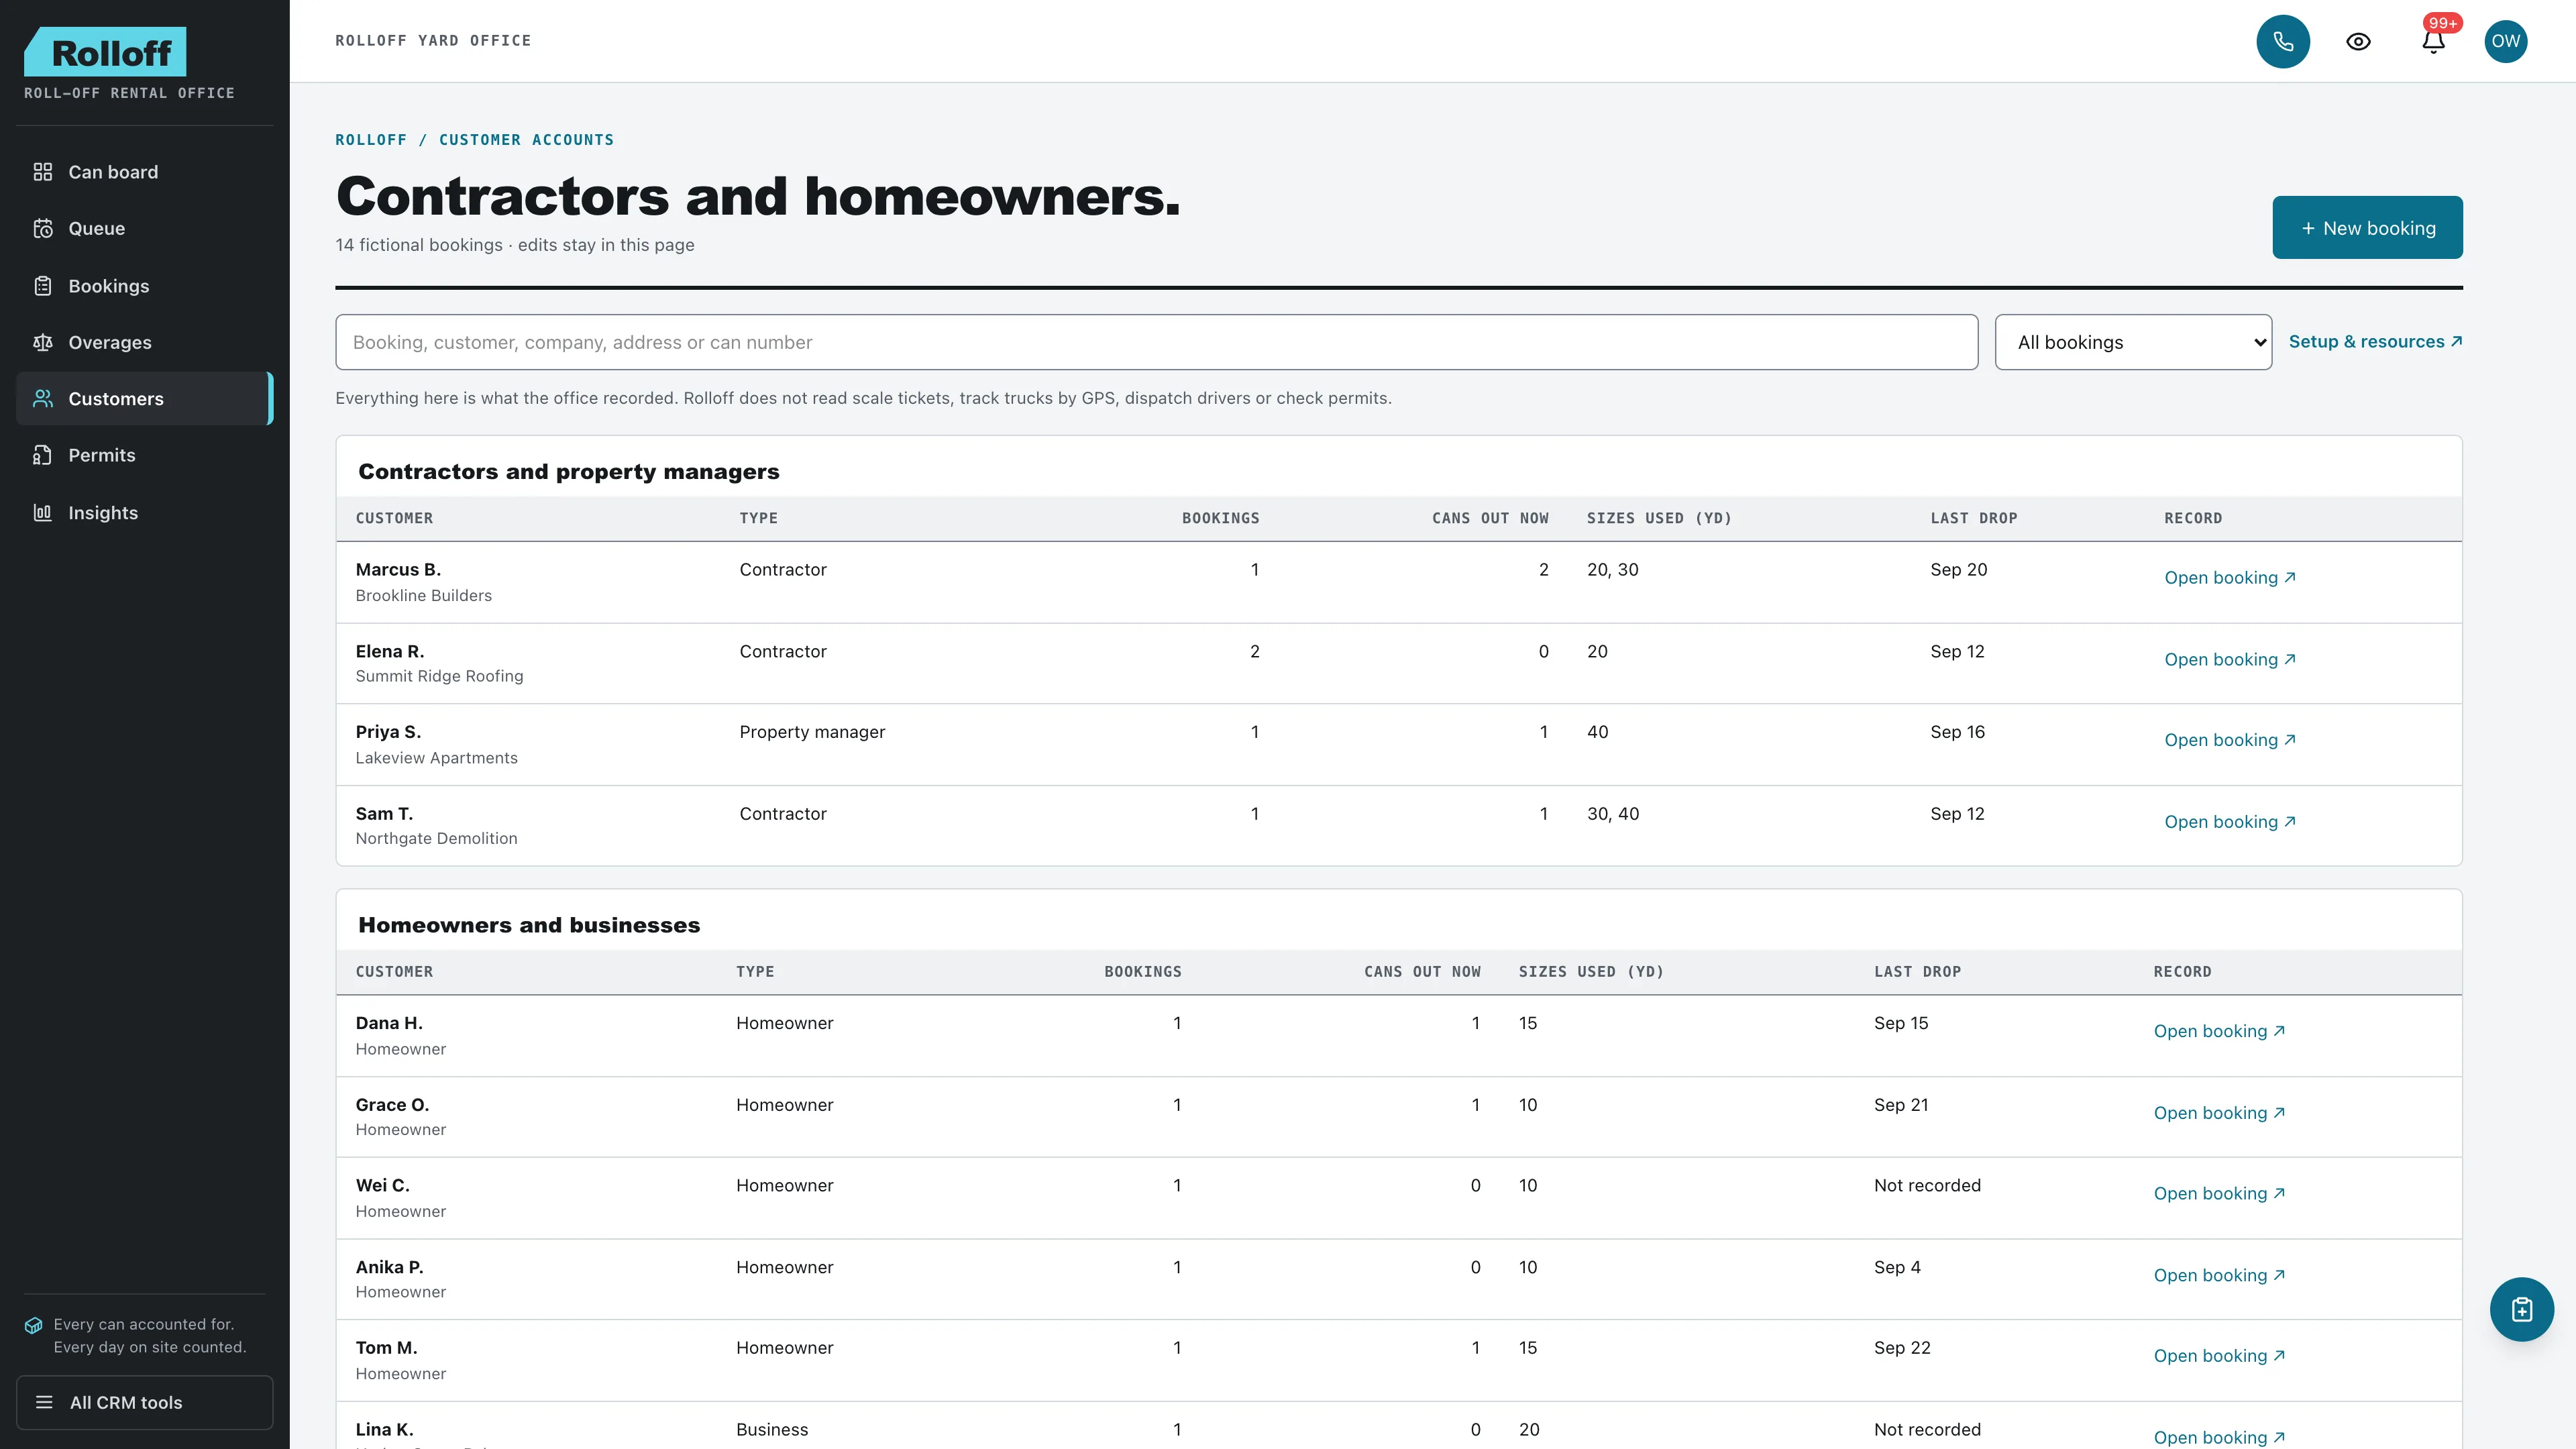Screen dimensions: 2576x1449
Task: Open notifications bell with 99+ badge
Action: pos(2434,41)
